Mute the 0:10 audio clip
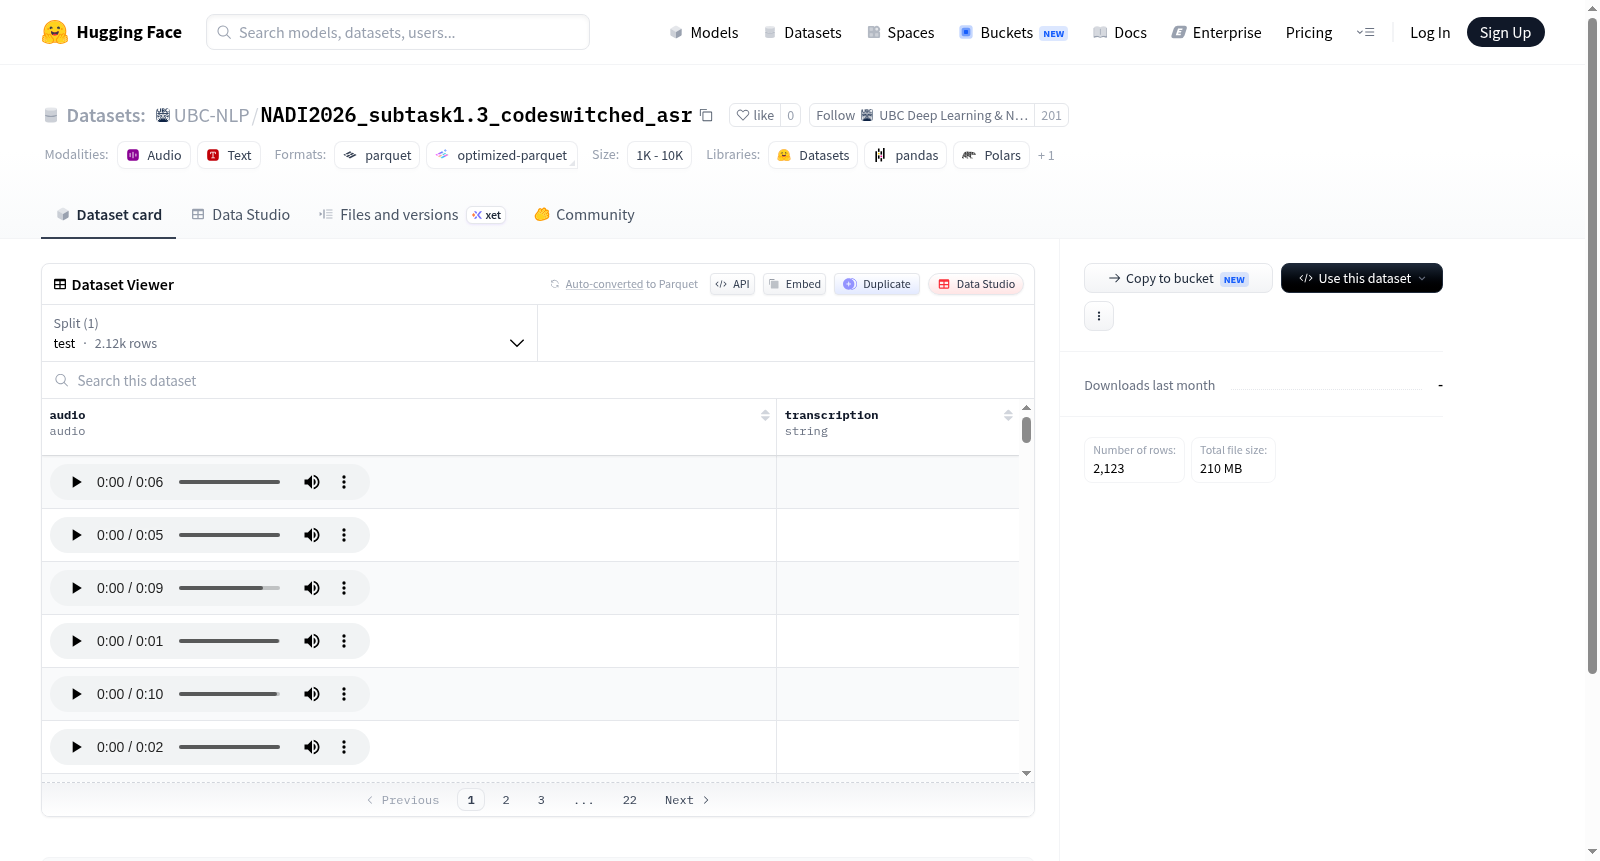 (x=312, y=694)
